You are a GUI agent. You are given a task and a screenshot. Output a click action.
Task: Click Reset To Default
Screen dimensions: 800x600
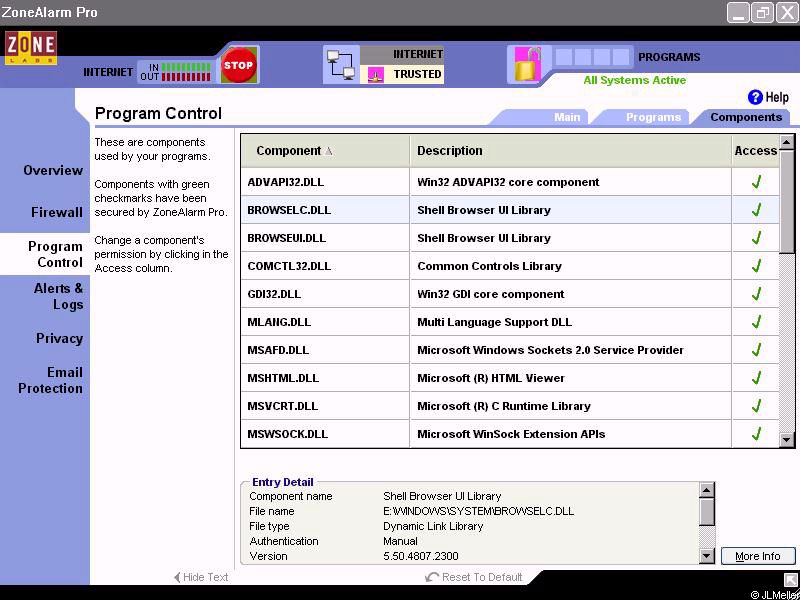474,577
